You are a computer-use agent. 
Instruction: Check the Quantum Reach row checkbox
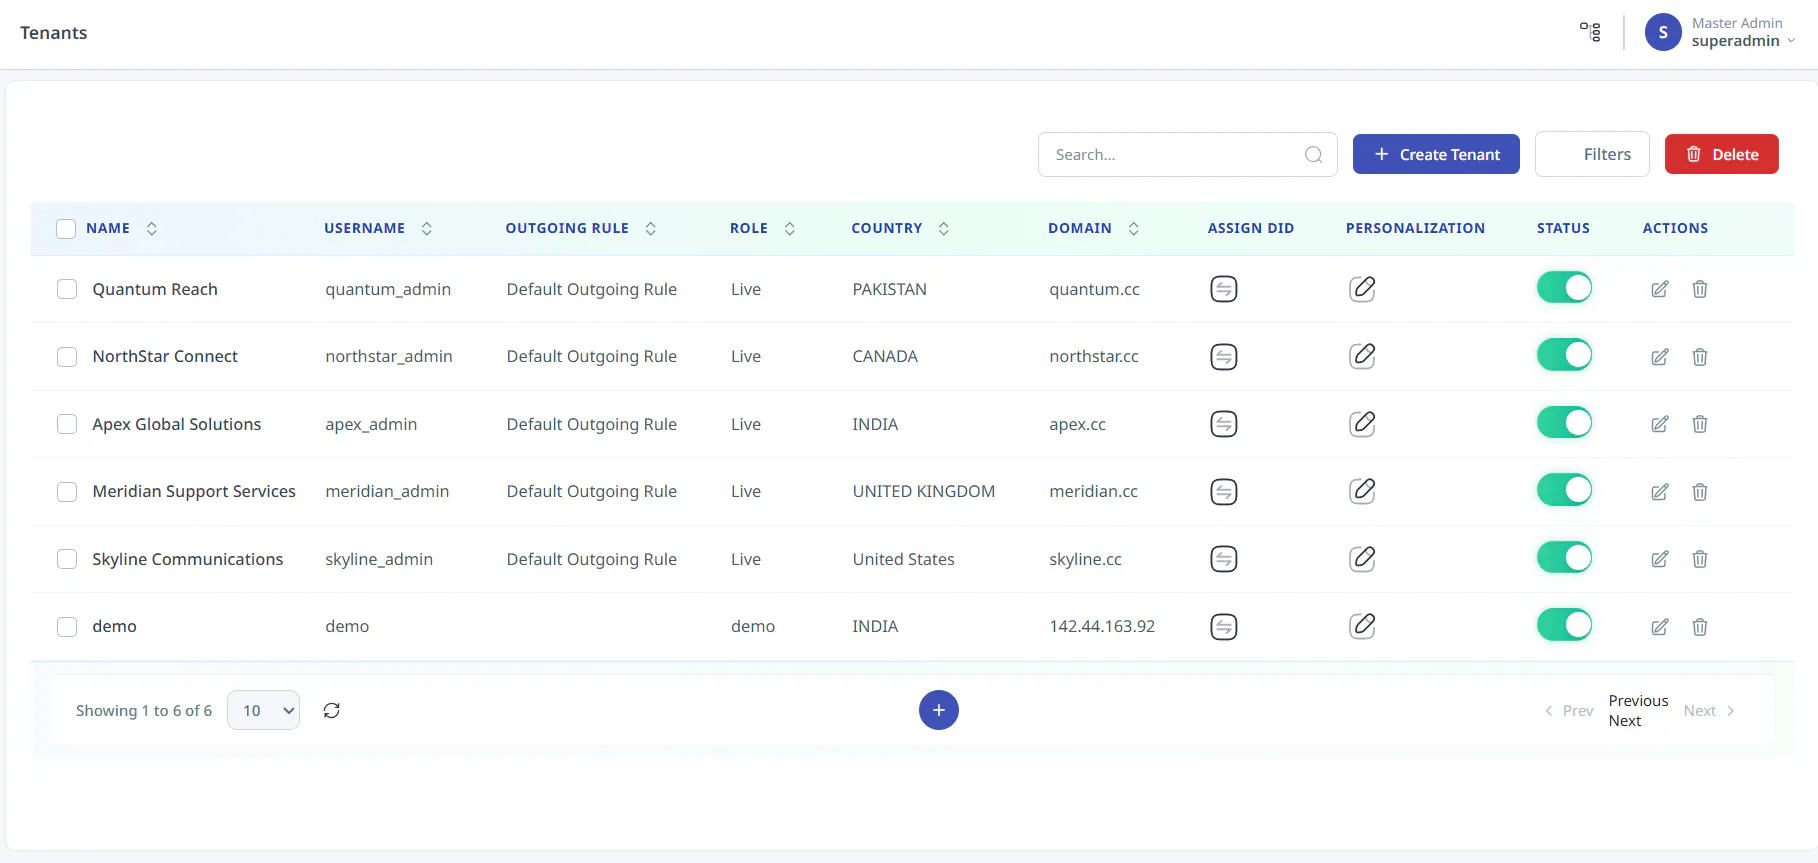point(67,289)
